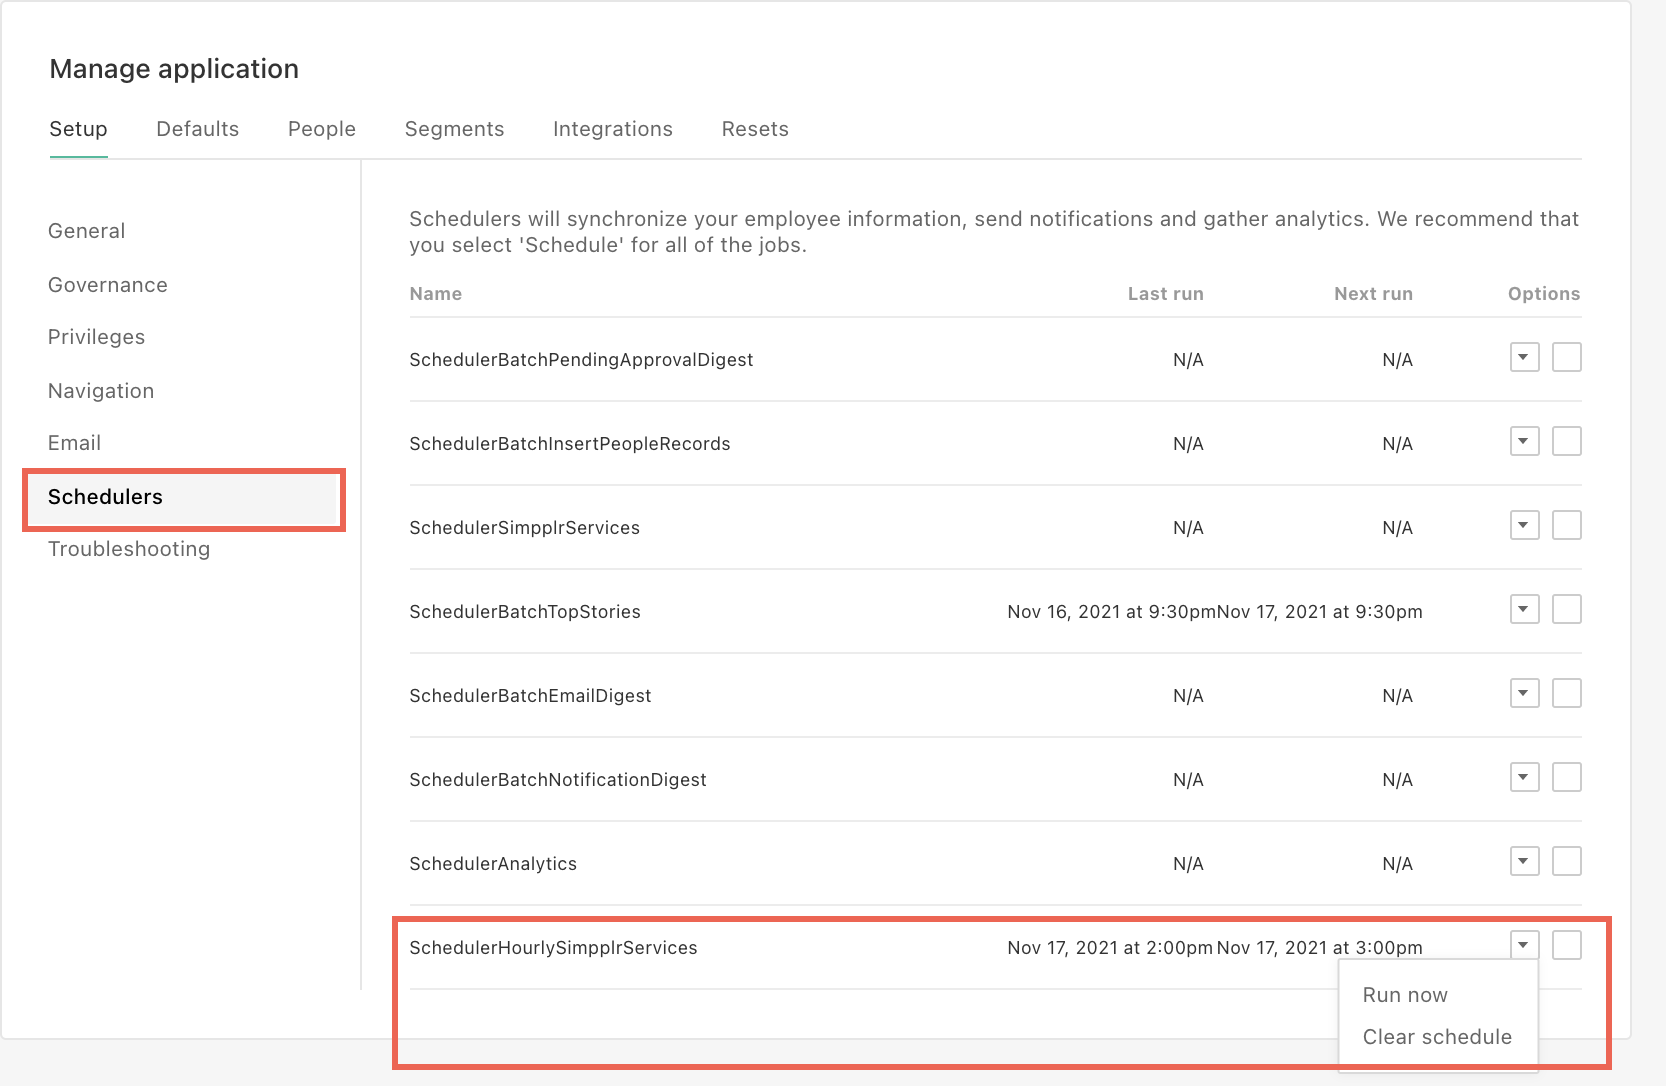Click the SchedulerHourlySimpplrServices name
1666x1086 pixels.
click(x=553, y=948)
